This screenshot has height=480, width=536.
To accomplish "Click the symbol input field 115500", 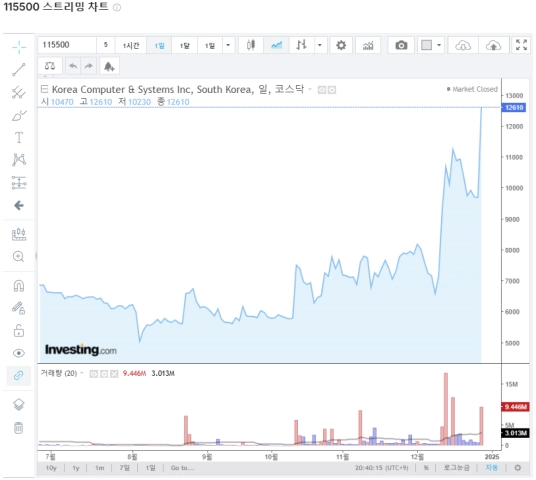I will point(67,45).
